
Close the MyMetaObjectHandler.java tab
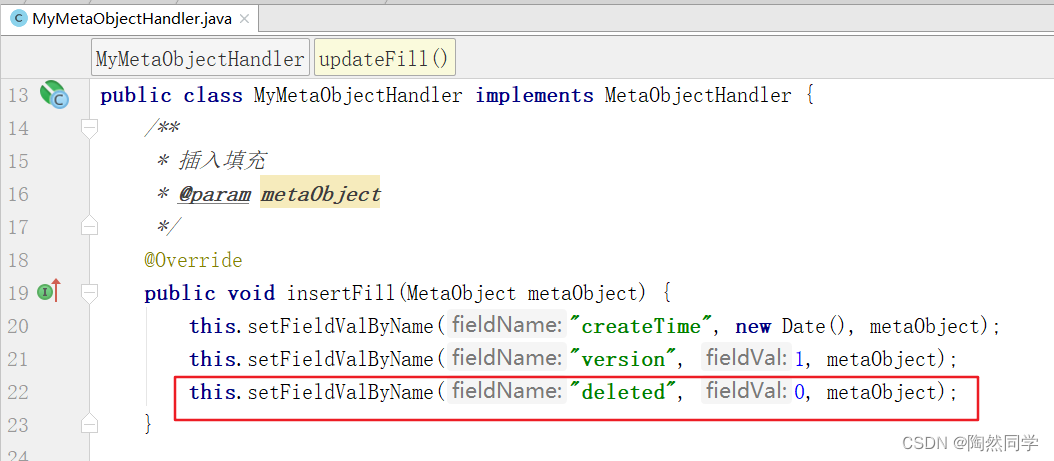tap(244, 19)
